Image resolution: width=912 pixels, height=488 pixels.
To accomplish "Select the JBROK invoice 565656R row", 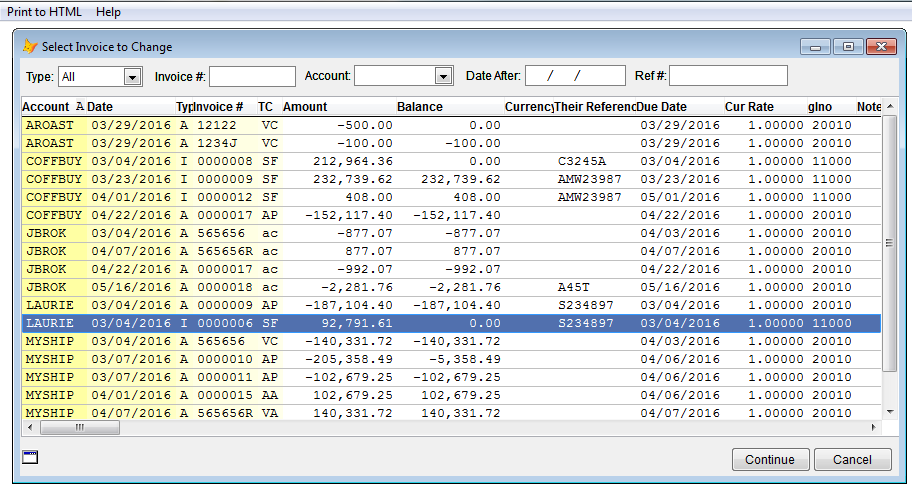I will [451, 251].
